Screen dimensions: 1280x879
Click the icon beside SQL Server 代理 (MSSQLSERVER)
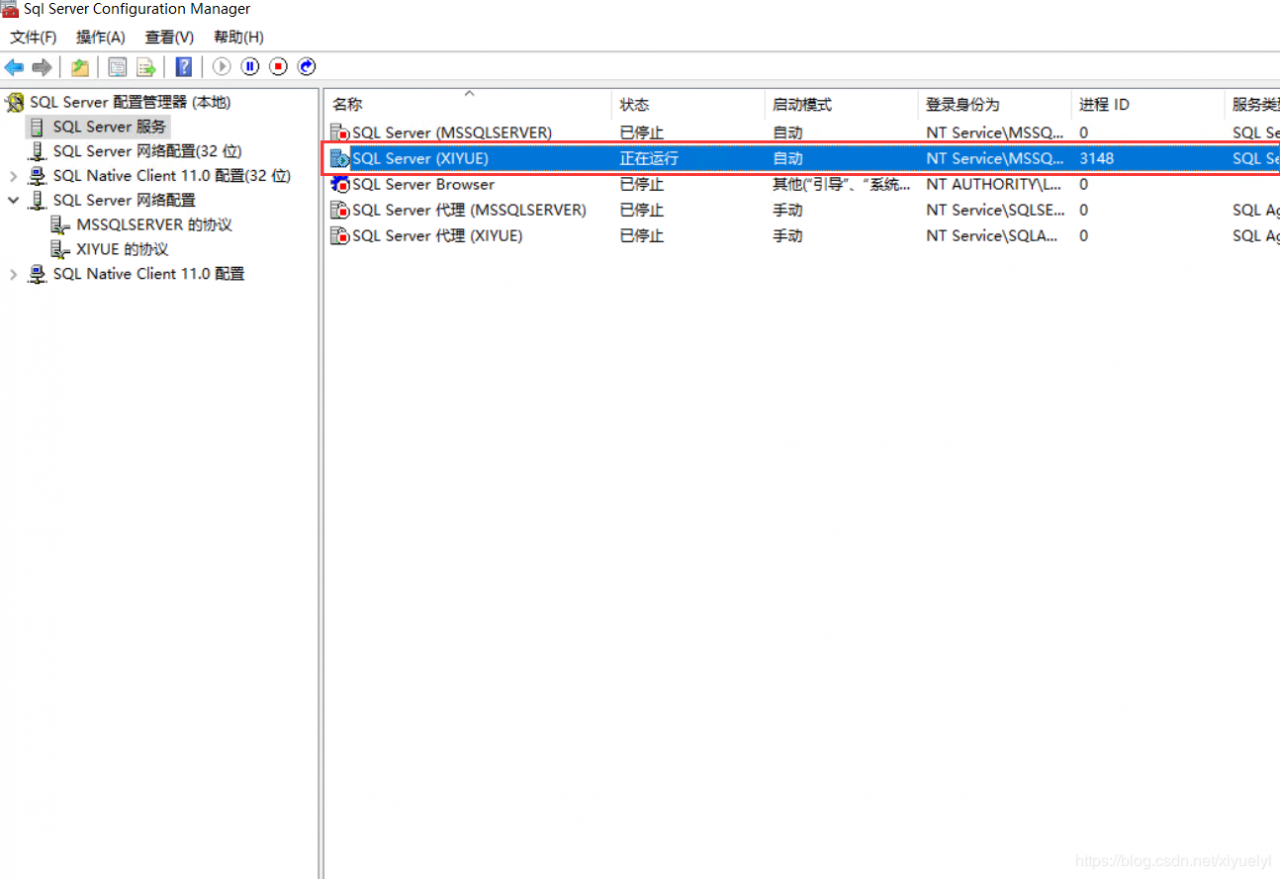click(340, 211)
